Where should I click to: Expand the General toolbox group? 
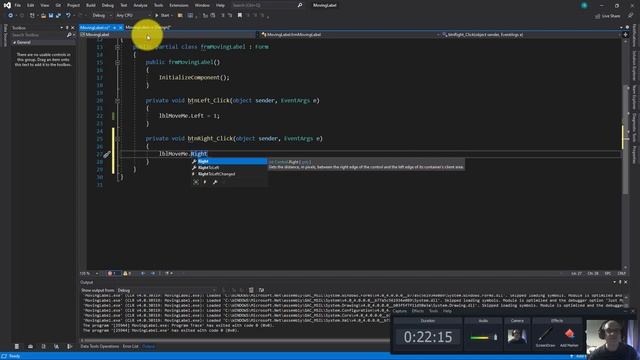15,42
